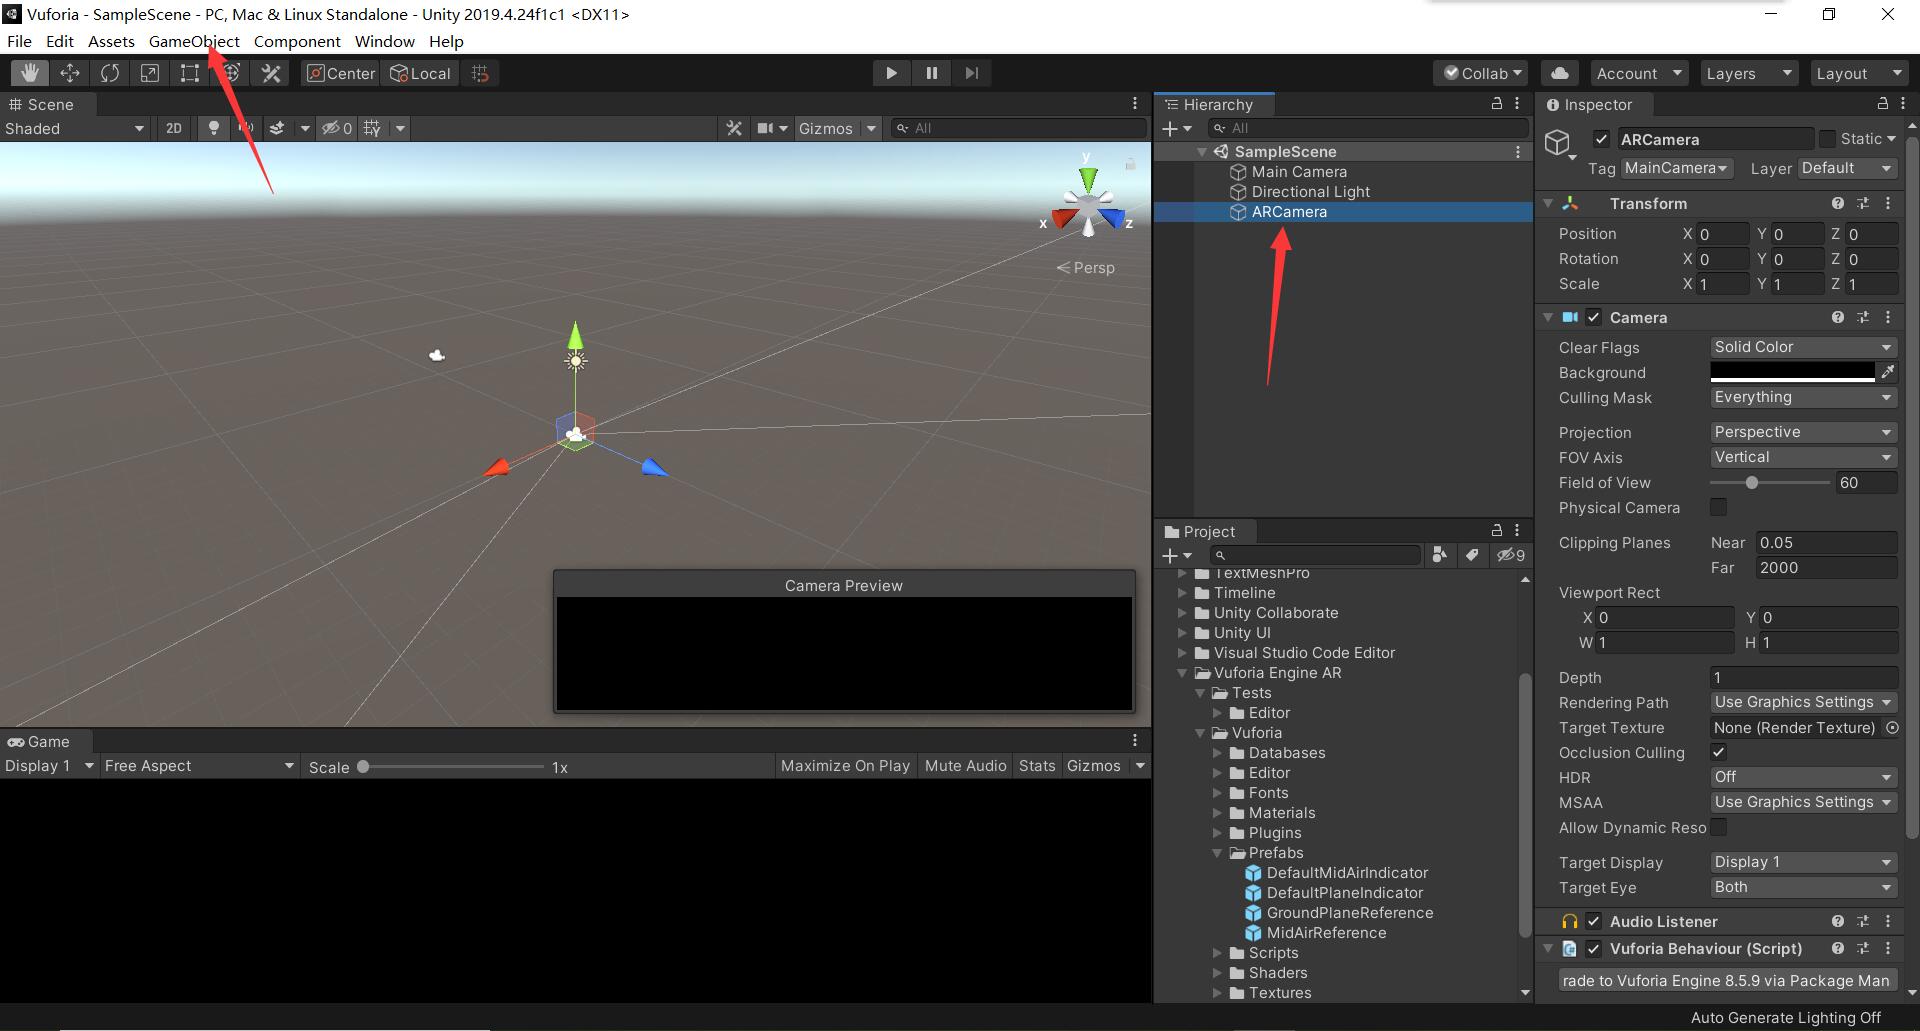The image size is (1920, 1031).
Task: Enable Allow Dynamic Resolution checkbox
Action: tap(1718, 827)
